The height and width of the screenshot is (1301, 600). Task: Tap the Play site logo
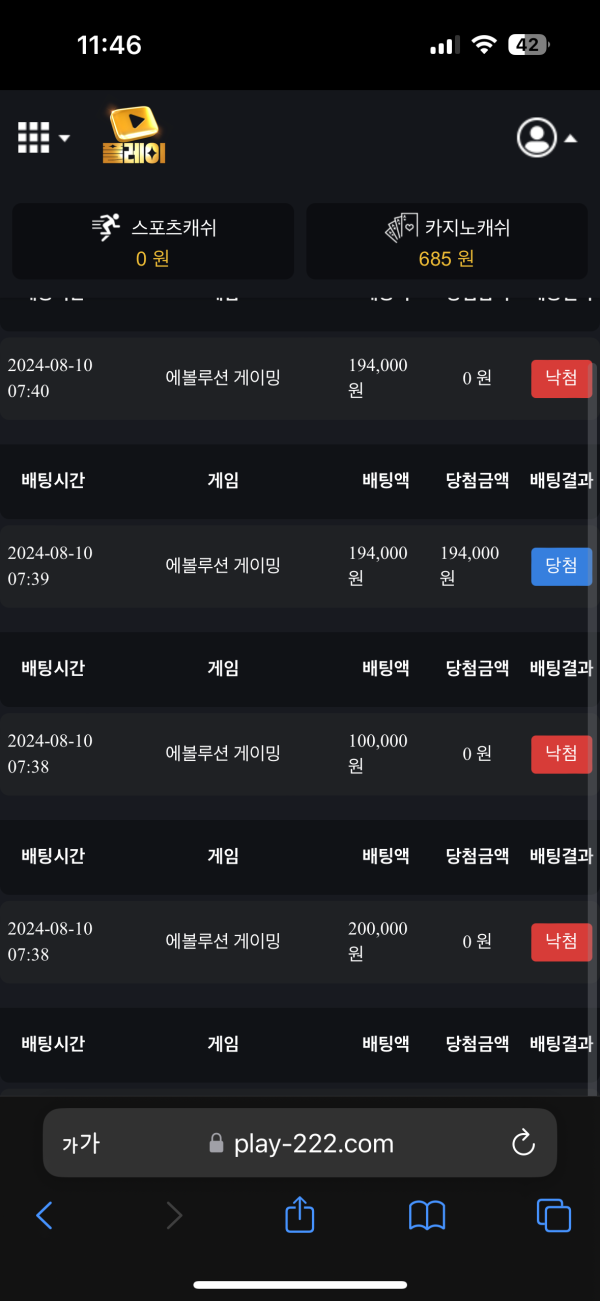134,135
